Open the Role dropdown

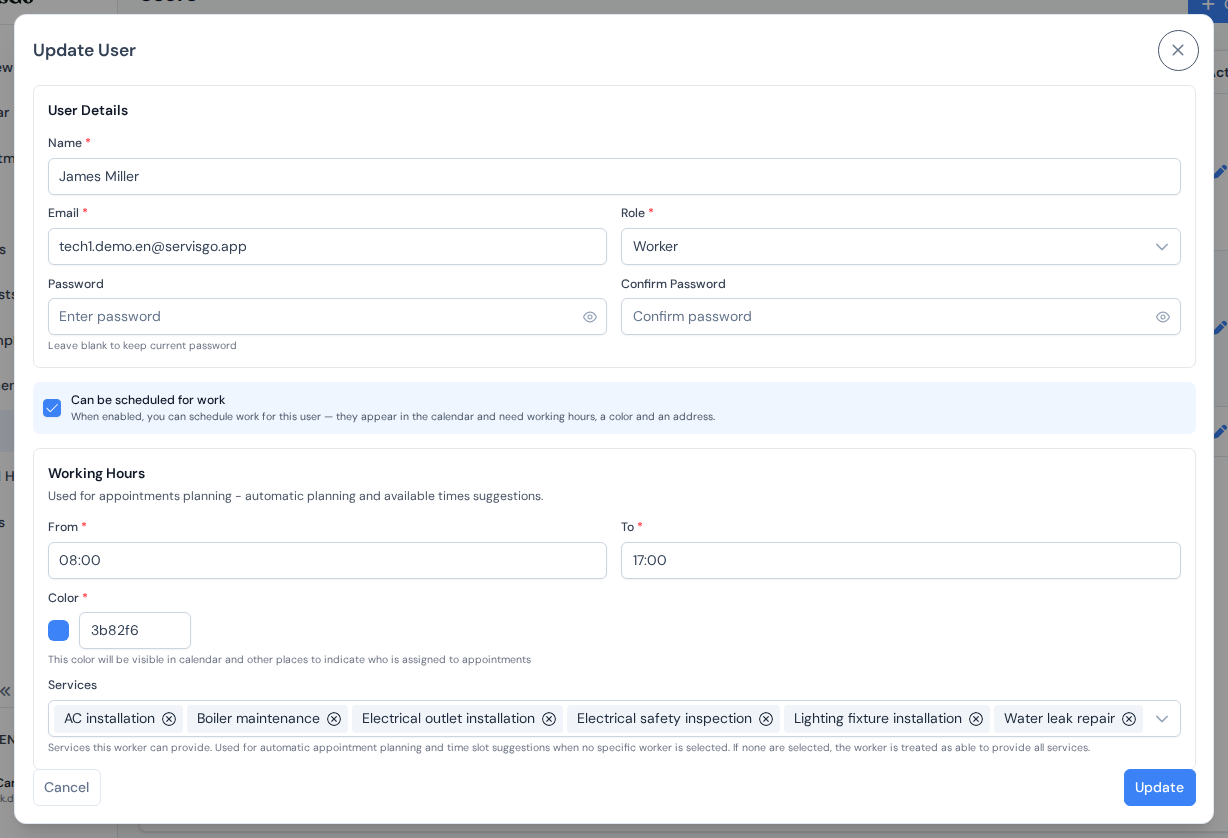pos(900,247)
